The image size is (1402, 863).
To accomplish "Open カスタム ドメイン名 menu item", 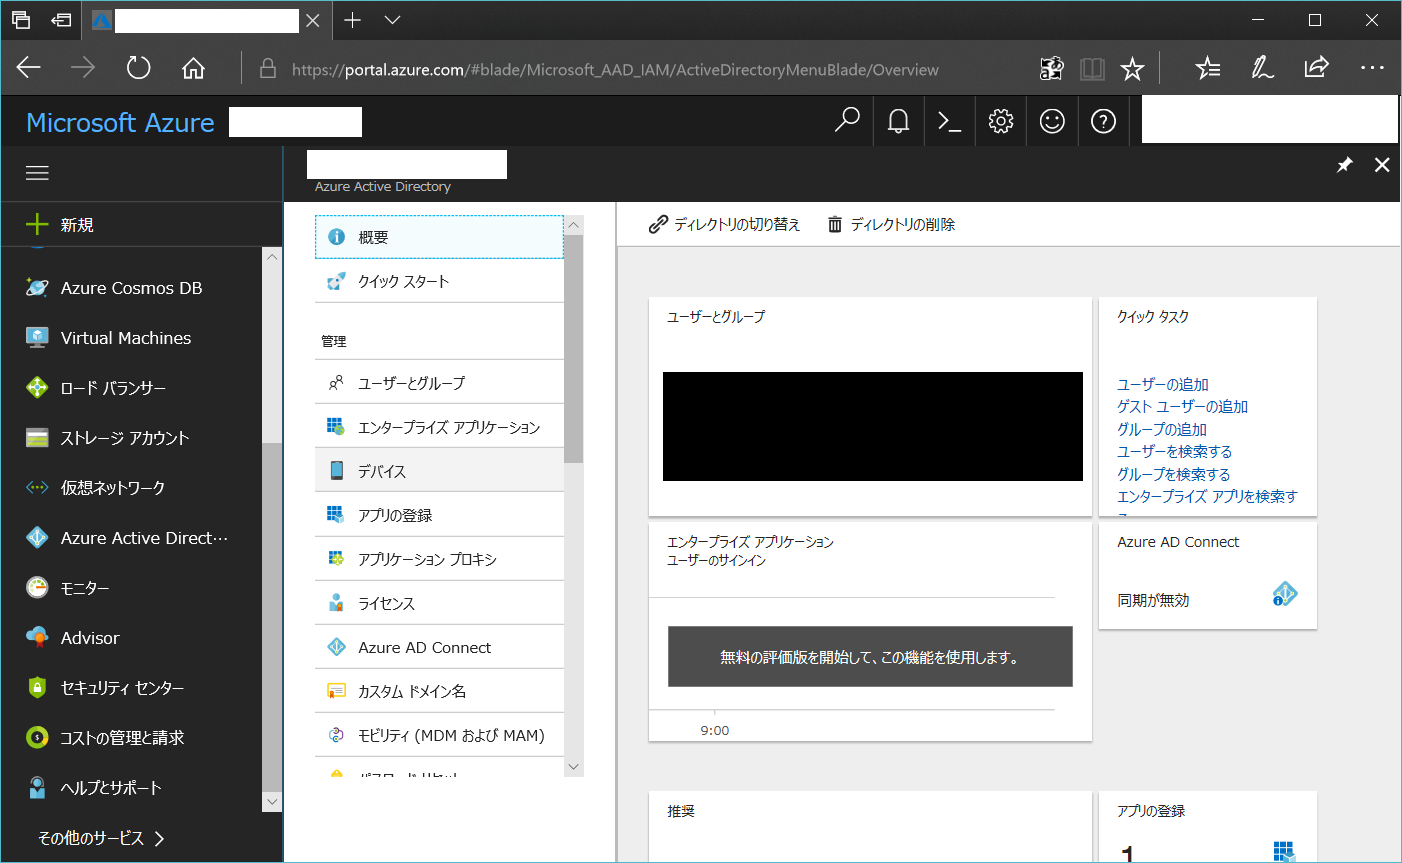I will (x=439, y=691).
